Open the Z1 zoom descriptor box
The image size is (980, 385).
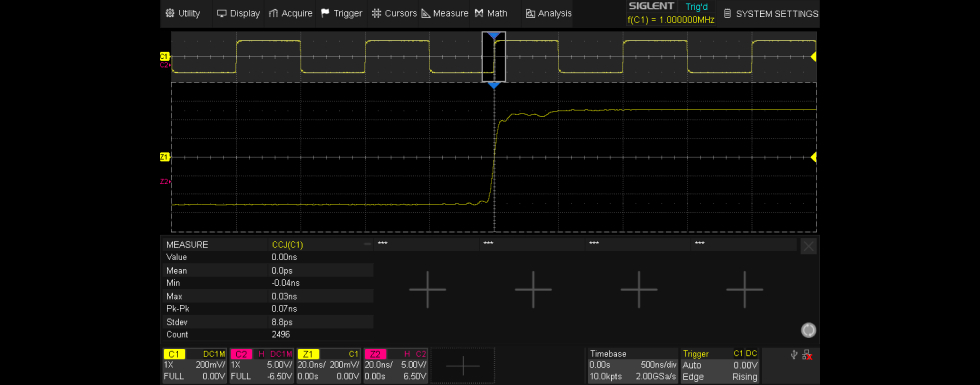click(329, 366)
